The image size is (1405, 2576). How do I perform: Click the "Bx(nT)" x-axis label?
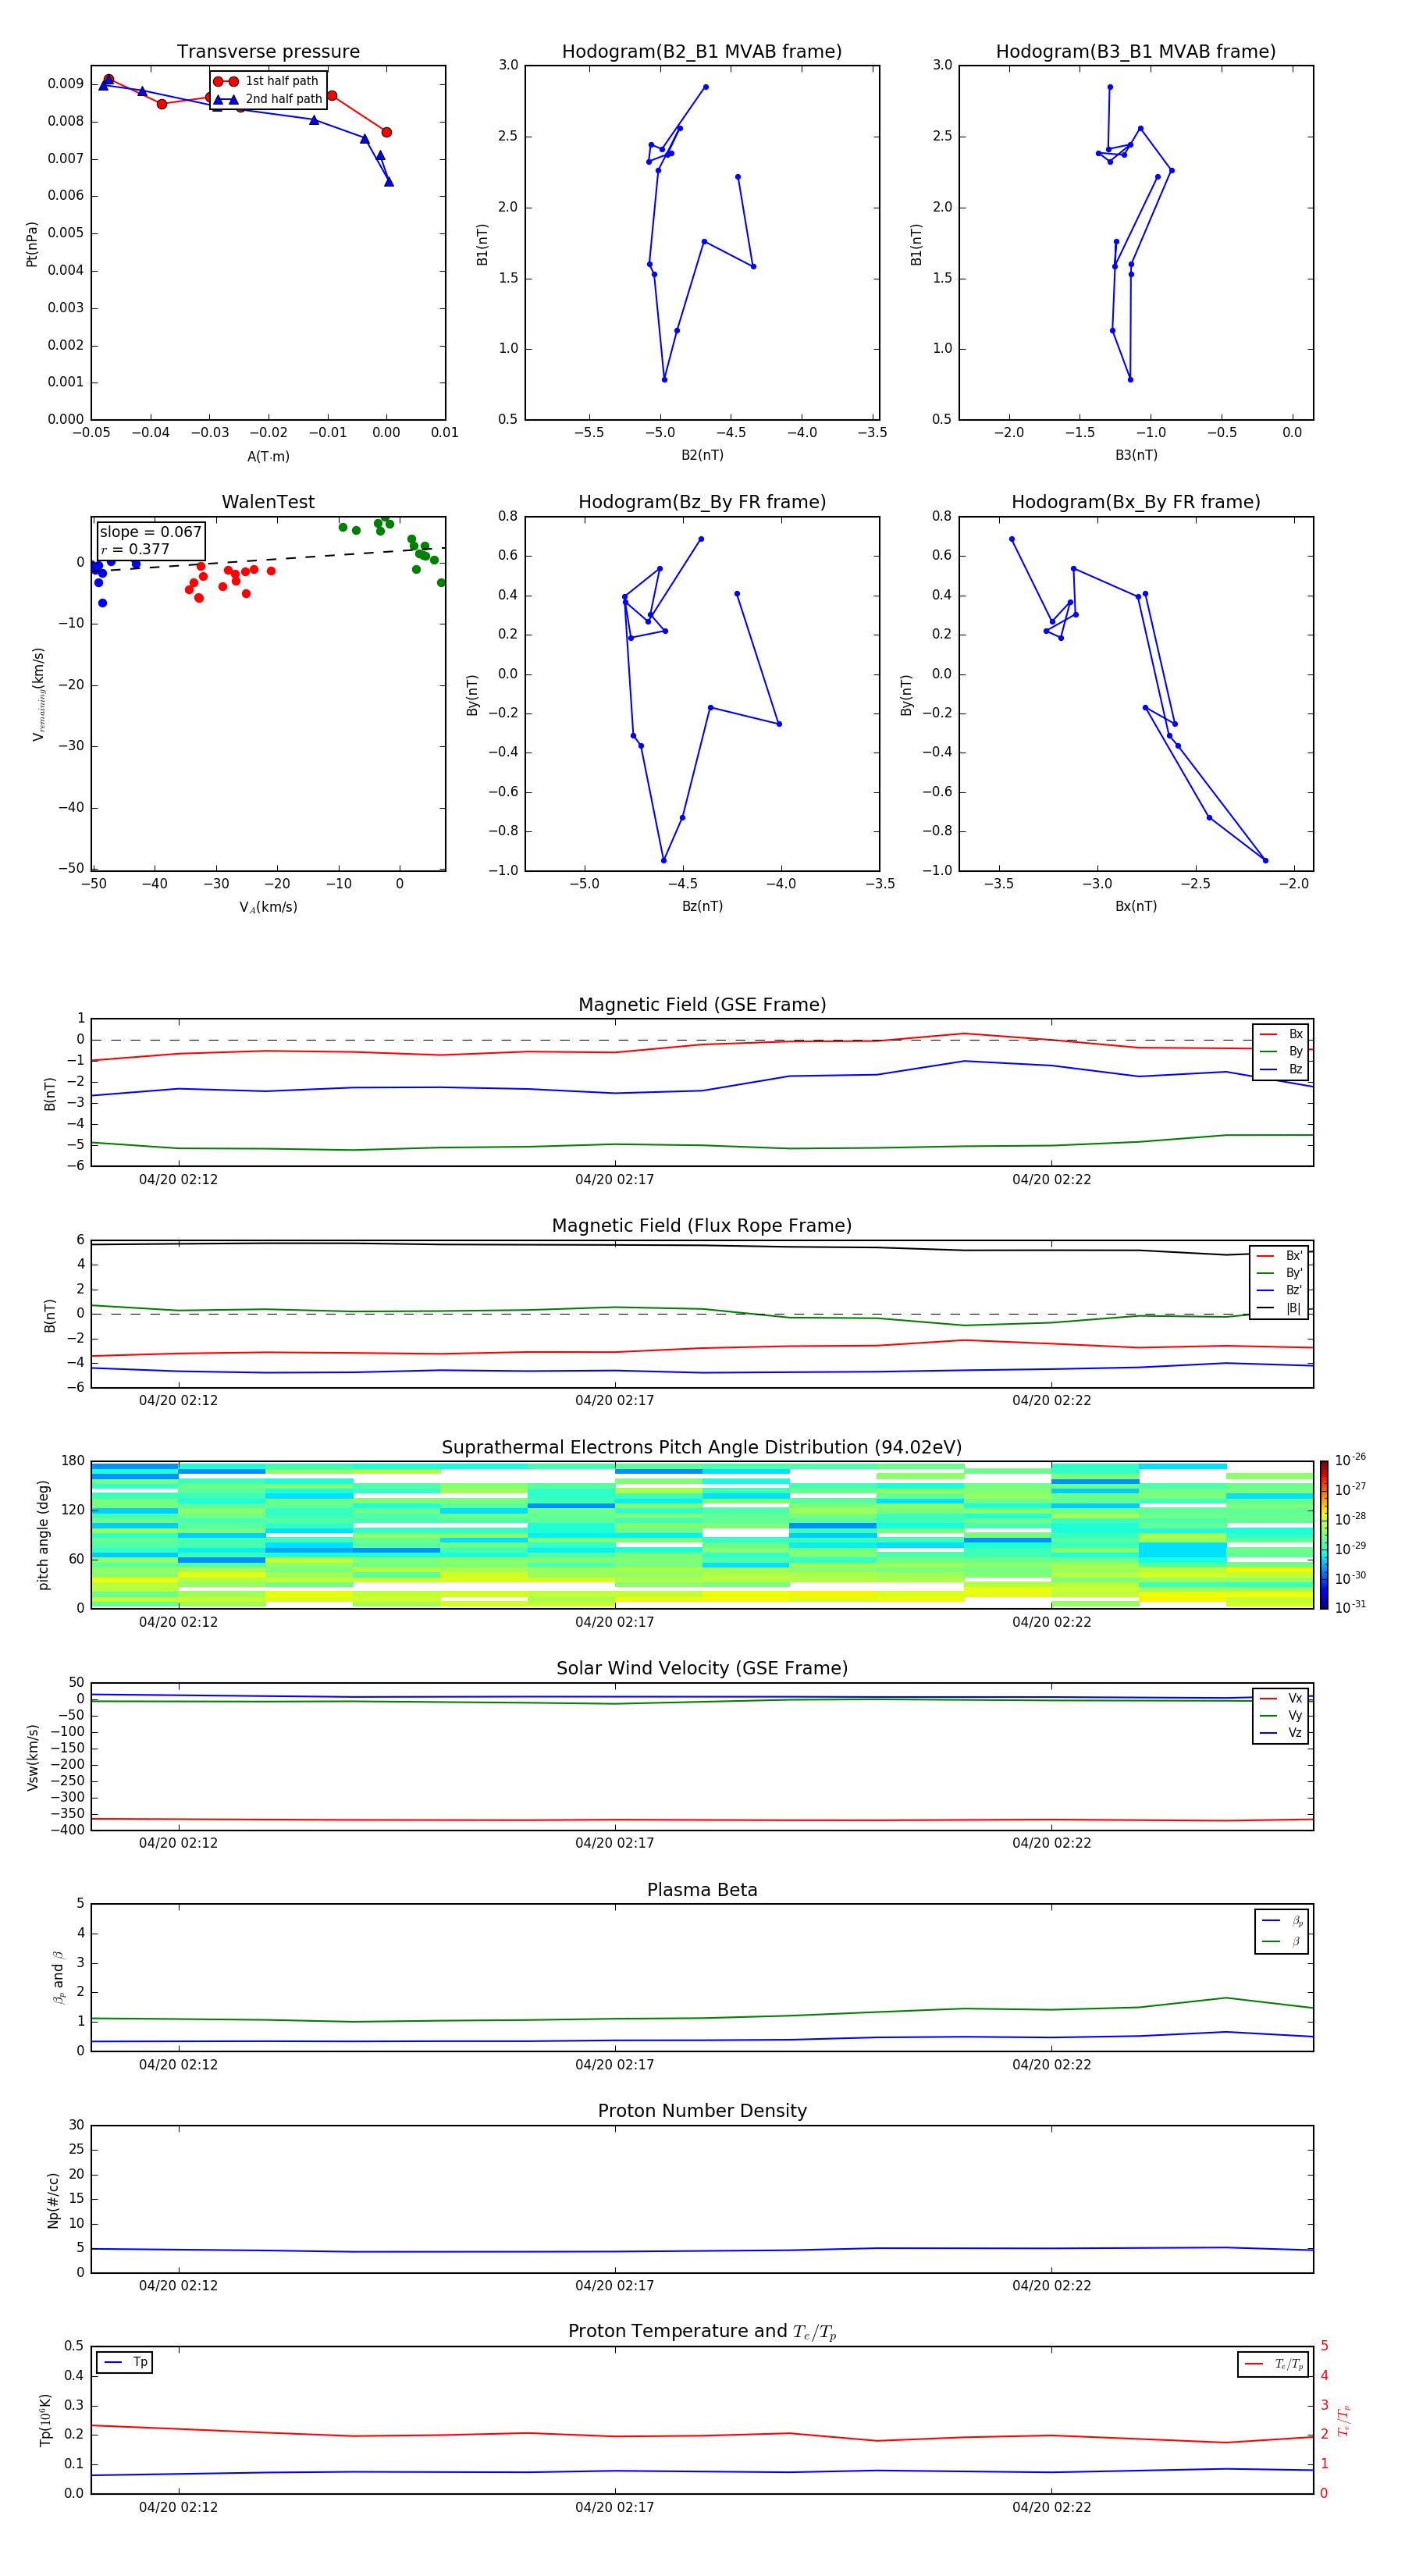pos(1136,906)
